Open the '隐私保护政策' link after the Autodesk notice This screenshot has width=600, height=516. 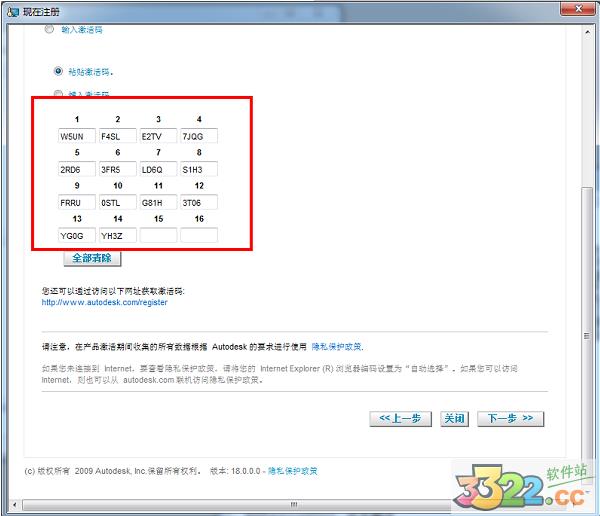point(337,347)
